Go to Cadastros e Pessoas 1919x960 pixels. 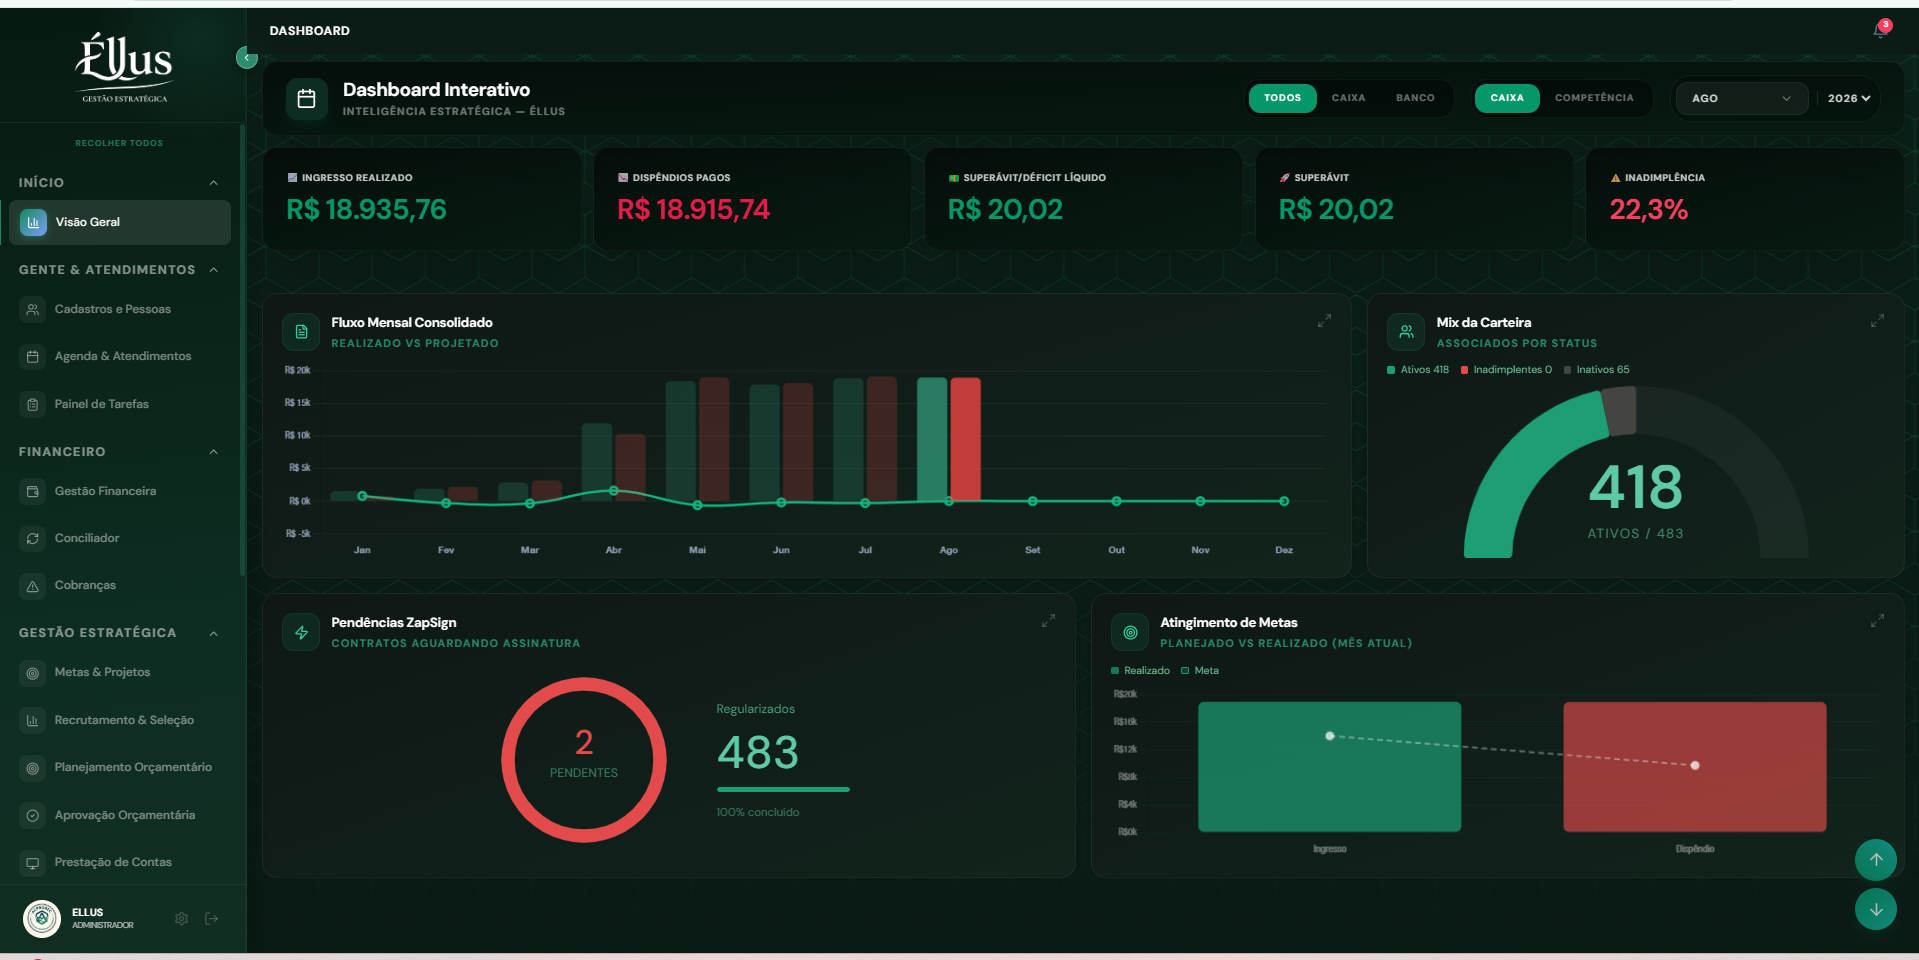tap(120, 310)
